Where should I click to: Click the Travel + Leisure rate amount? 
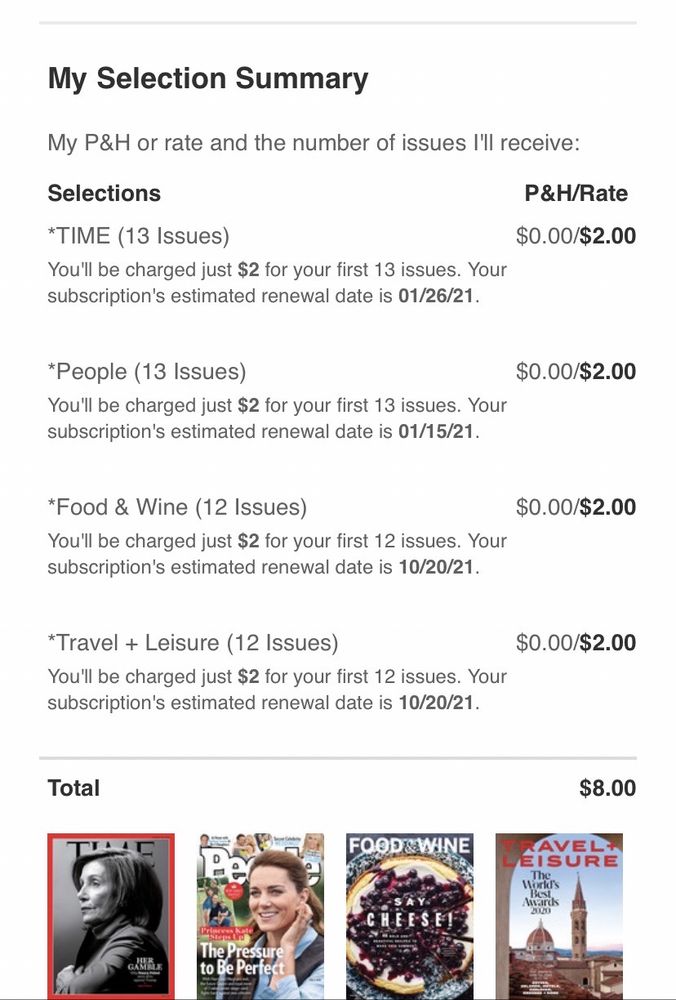[575, 642]
